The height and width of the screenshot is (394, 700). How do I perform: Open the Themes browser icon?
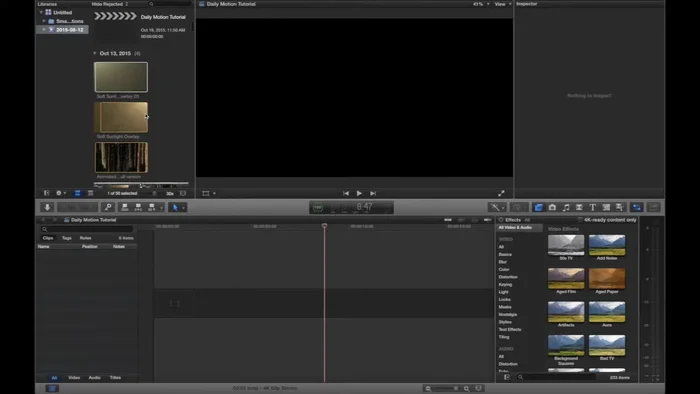tap(620, 207)
